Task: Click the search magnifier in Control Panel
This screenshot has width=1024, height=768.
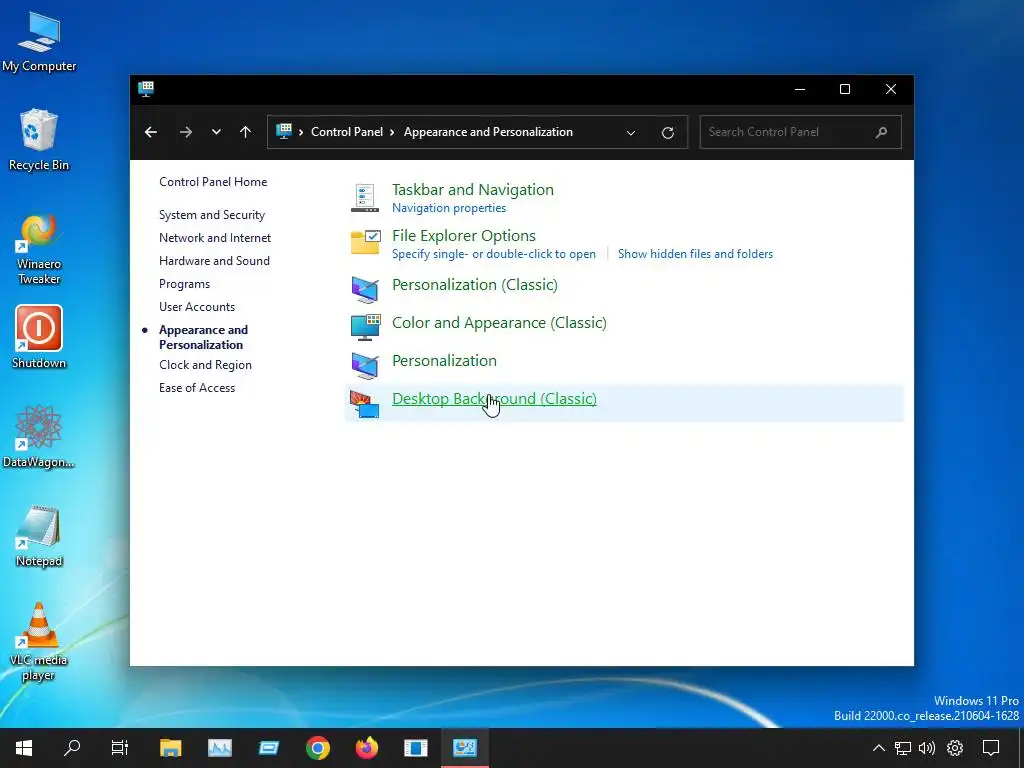Action: [x=881, y=132]
